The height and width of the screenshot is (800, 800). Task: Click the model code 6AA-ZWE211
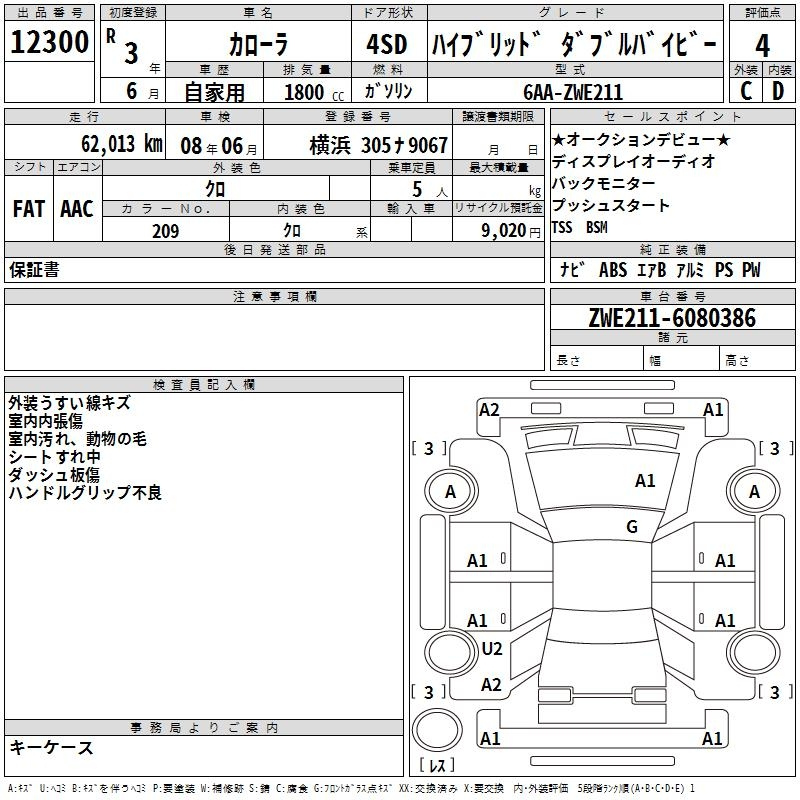pos(573,92)
